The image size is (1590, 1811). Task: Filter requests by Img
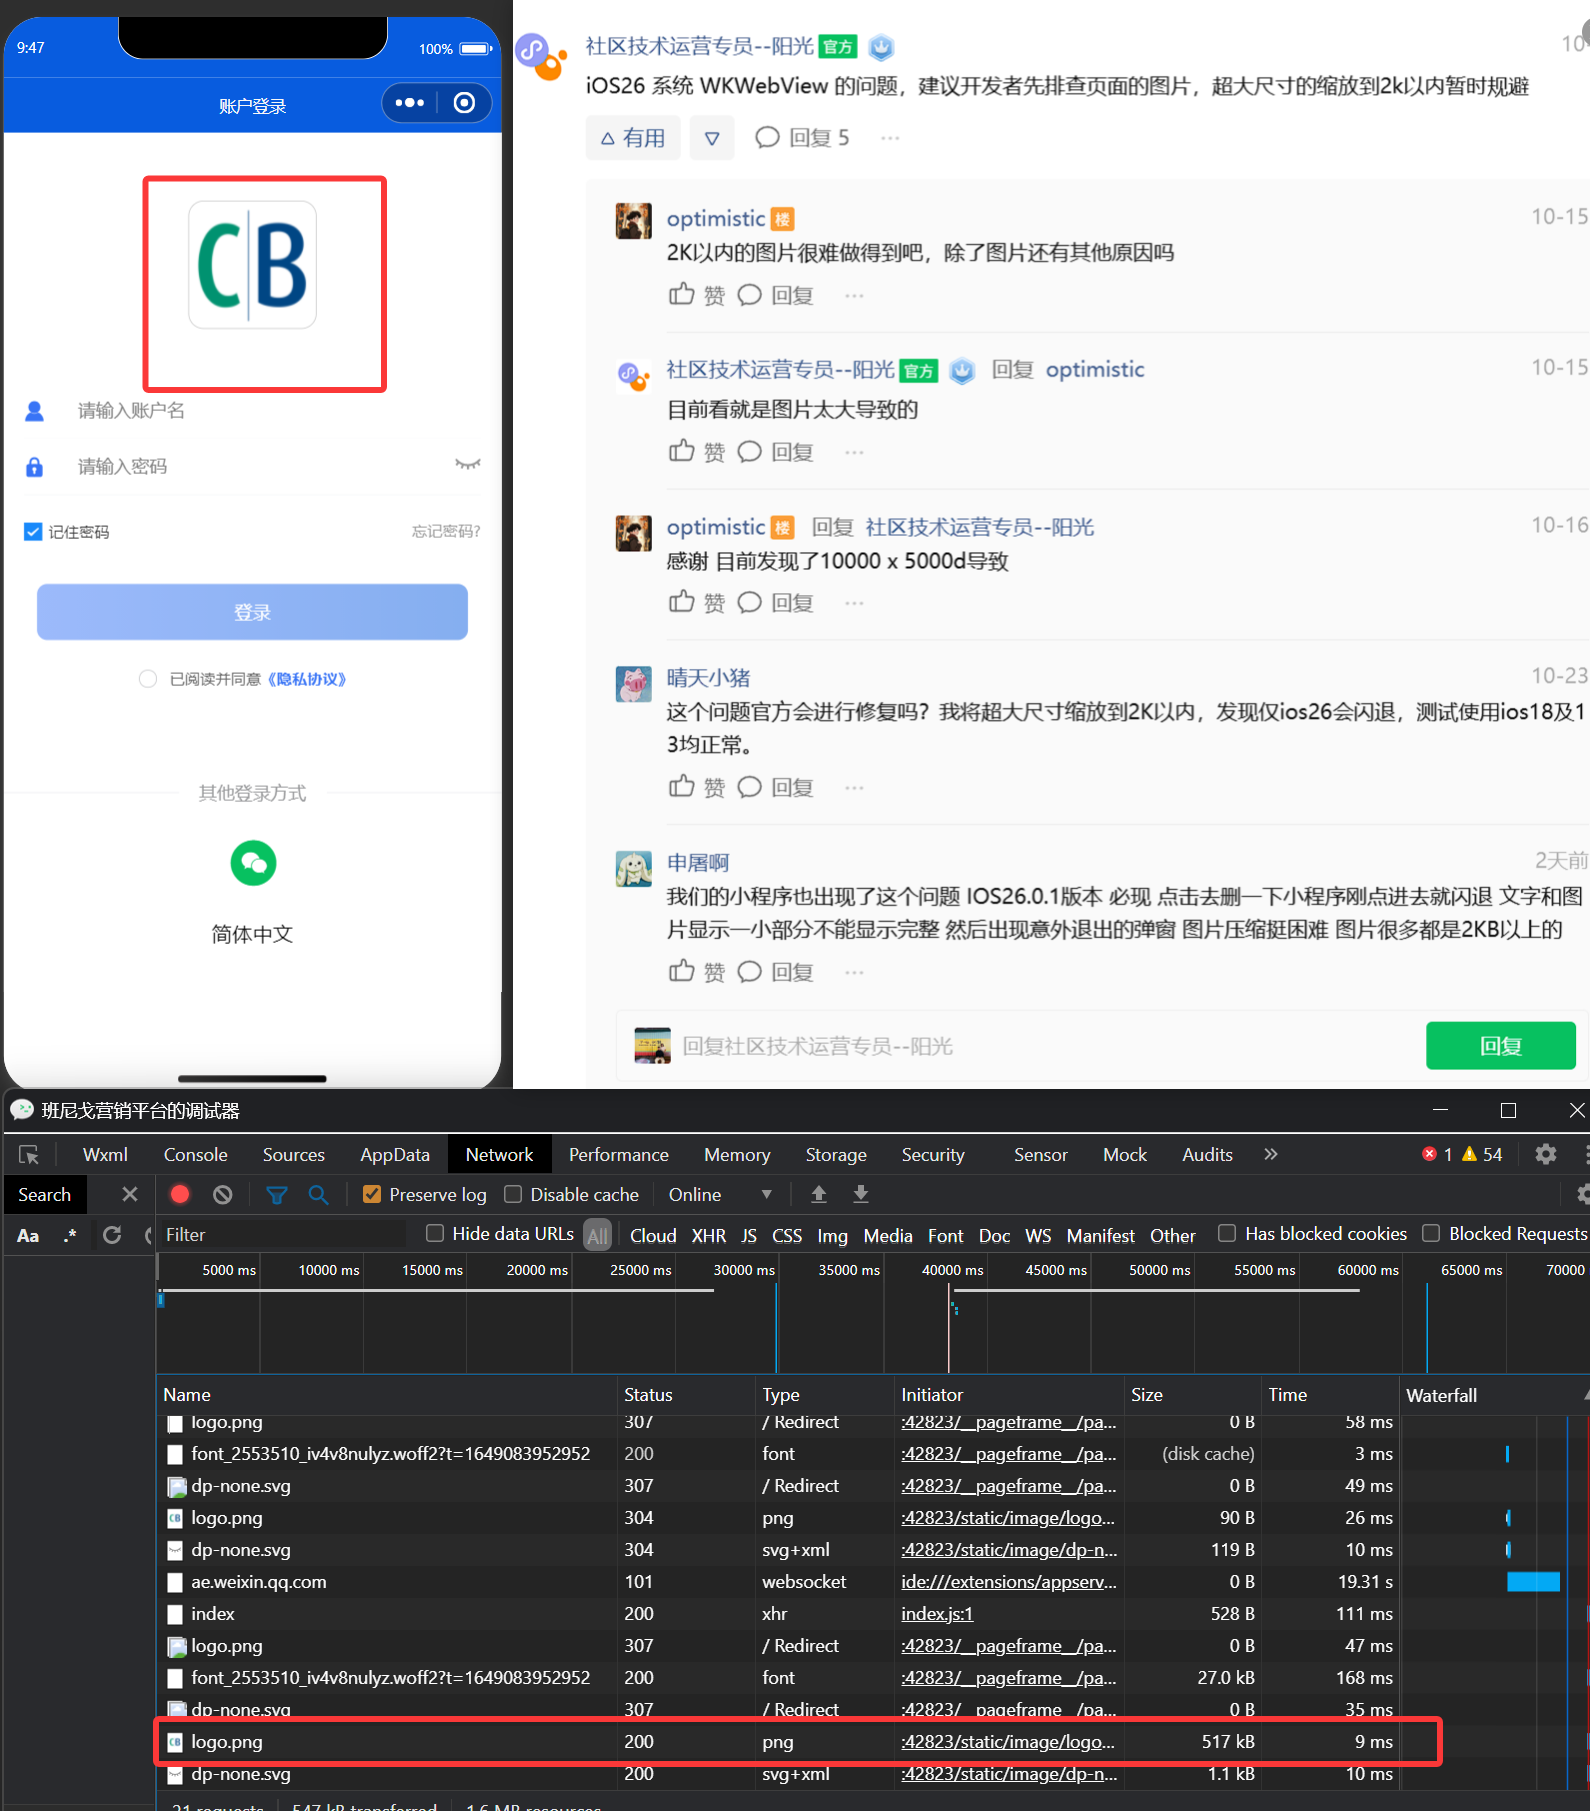(x=832, y=1235)
